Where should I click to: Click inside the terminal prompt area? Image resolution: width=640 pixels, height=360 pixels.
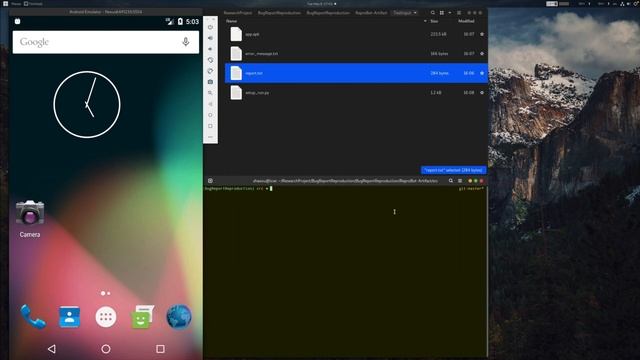point(345,271)
